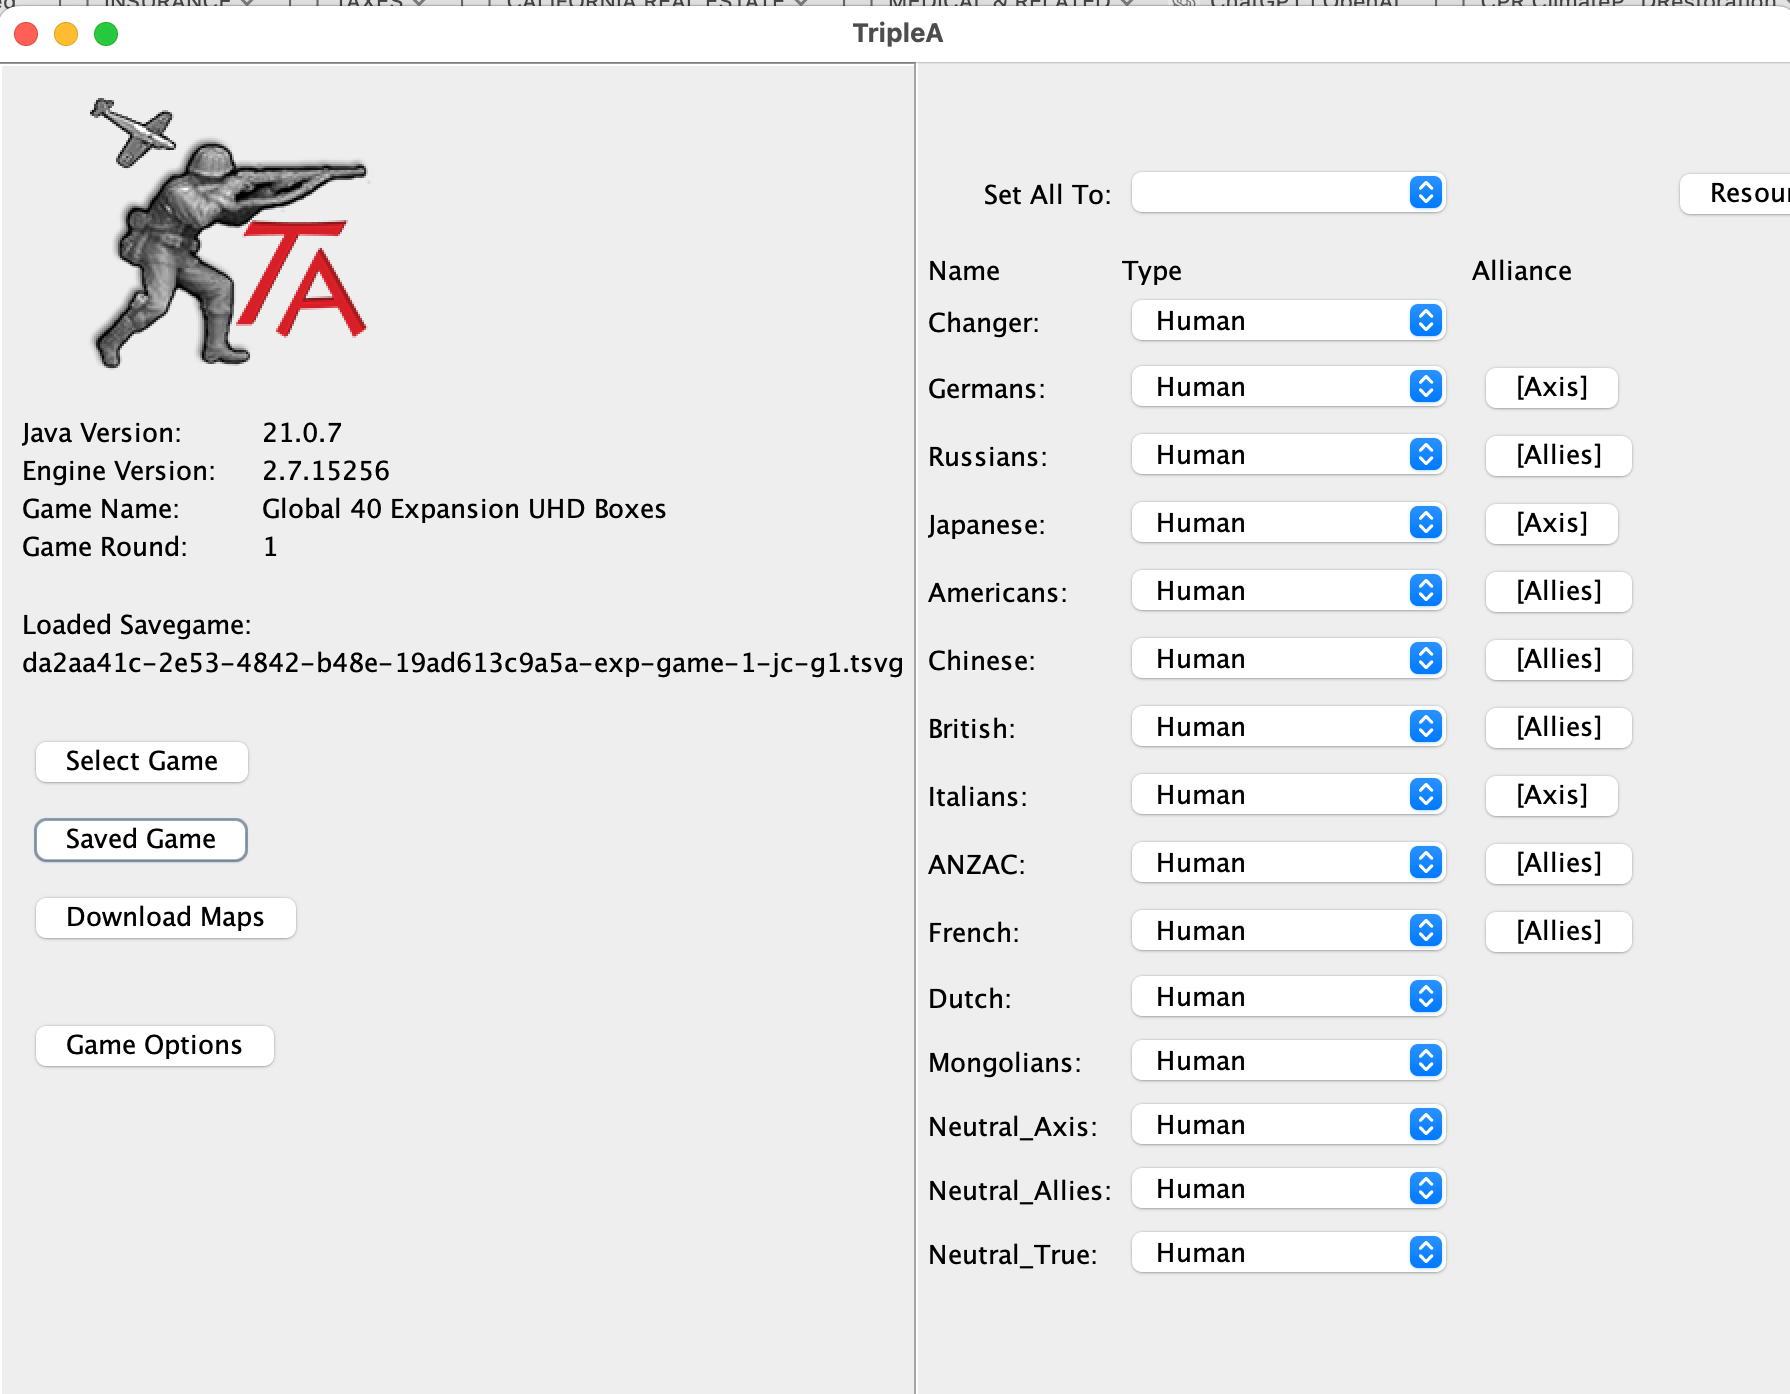This screenshot has width=1790, height=1394.
Task: Change the Changer player type dropdown
Action: pyautogui.click(x=1287, y=320)
